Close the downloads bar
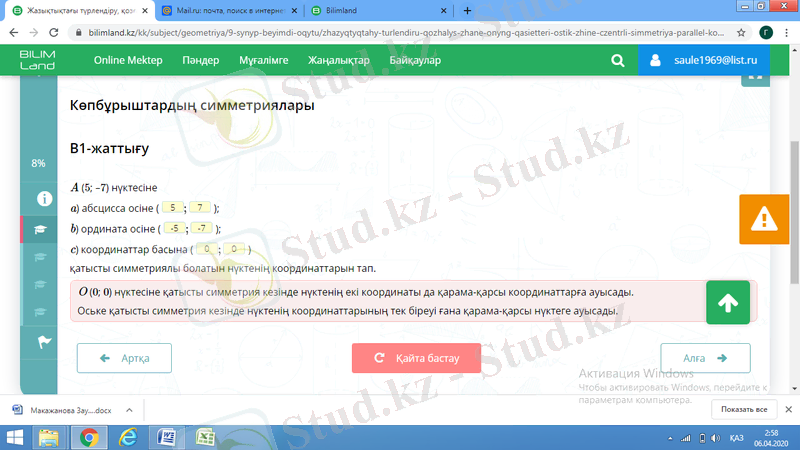 (788, 409)
